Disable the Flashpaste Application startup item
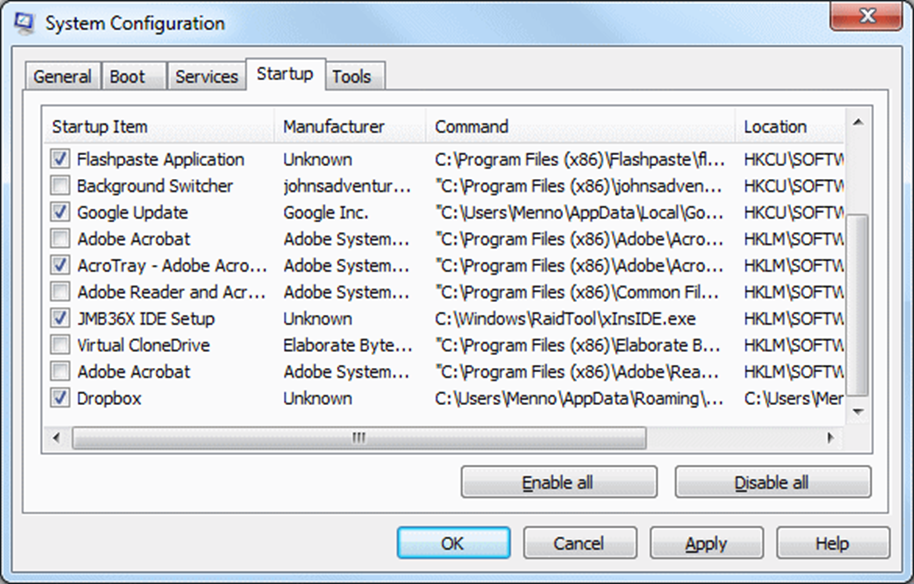This screenshot has width=914, height=584. click(59, 159)
